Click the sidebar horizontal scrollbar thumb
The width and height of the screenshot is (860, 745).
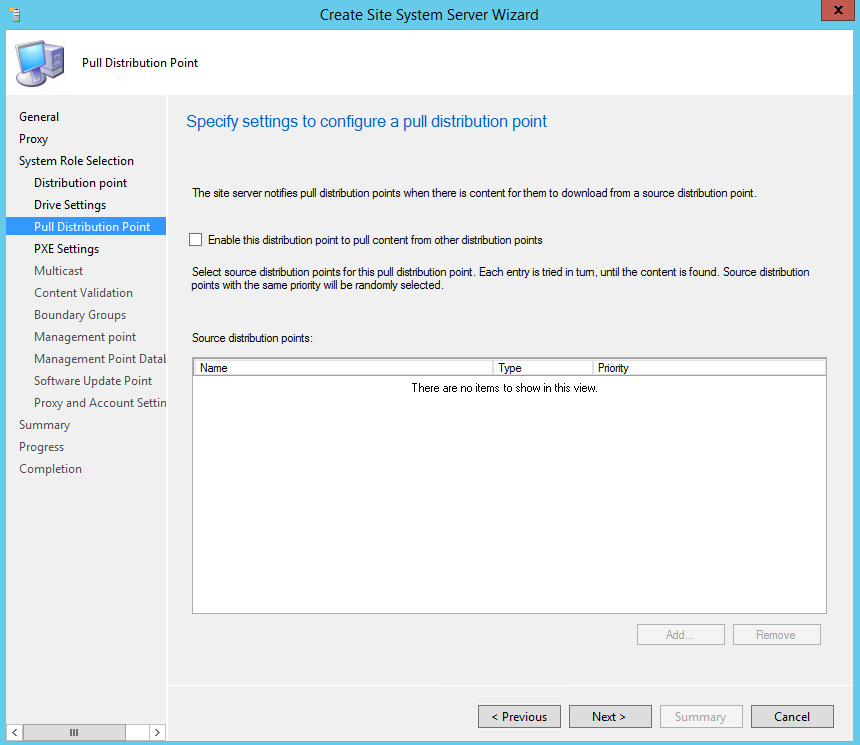coord(74,732)
